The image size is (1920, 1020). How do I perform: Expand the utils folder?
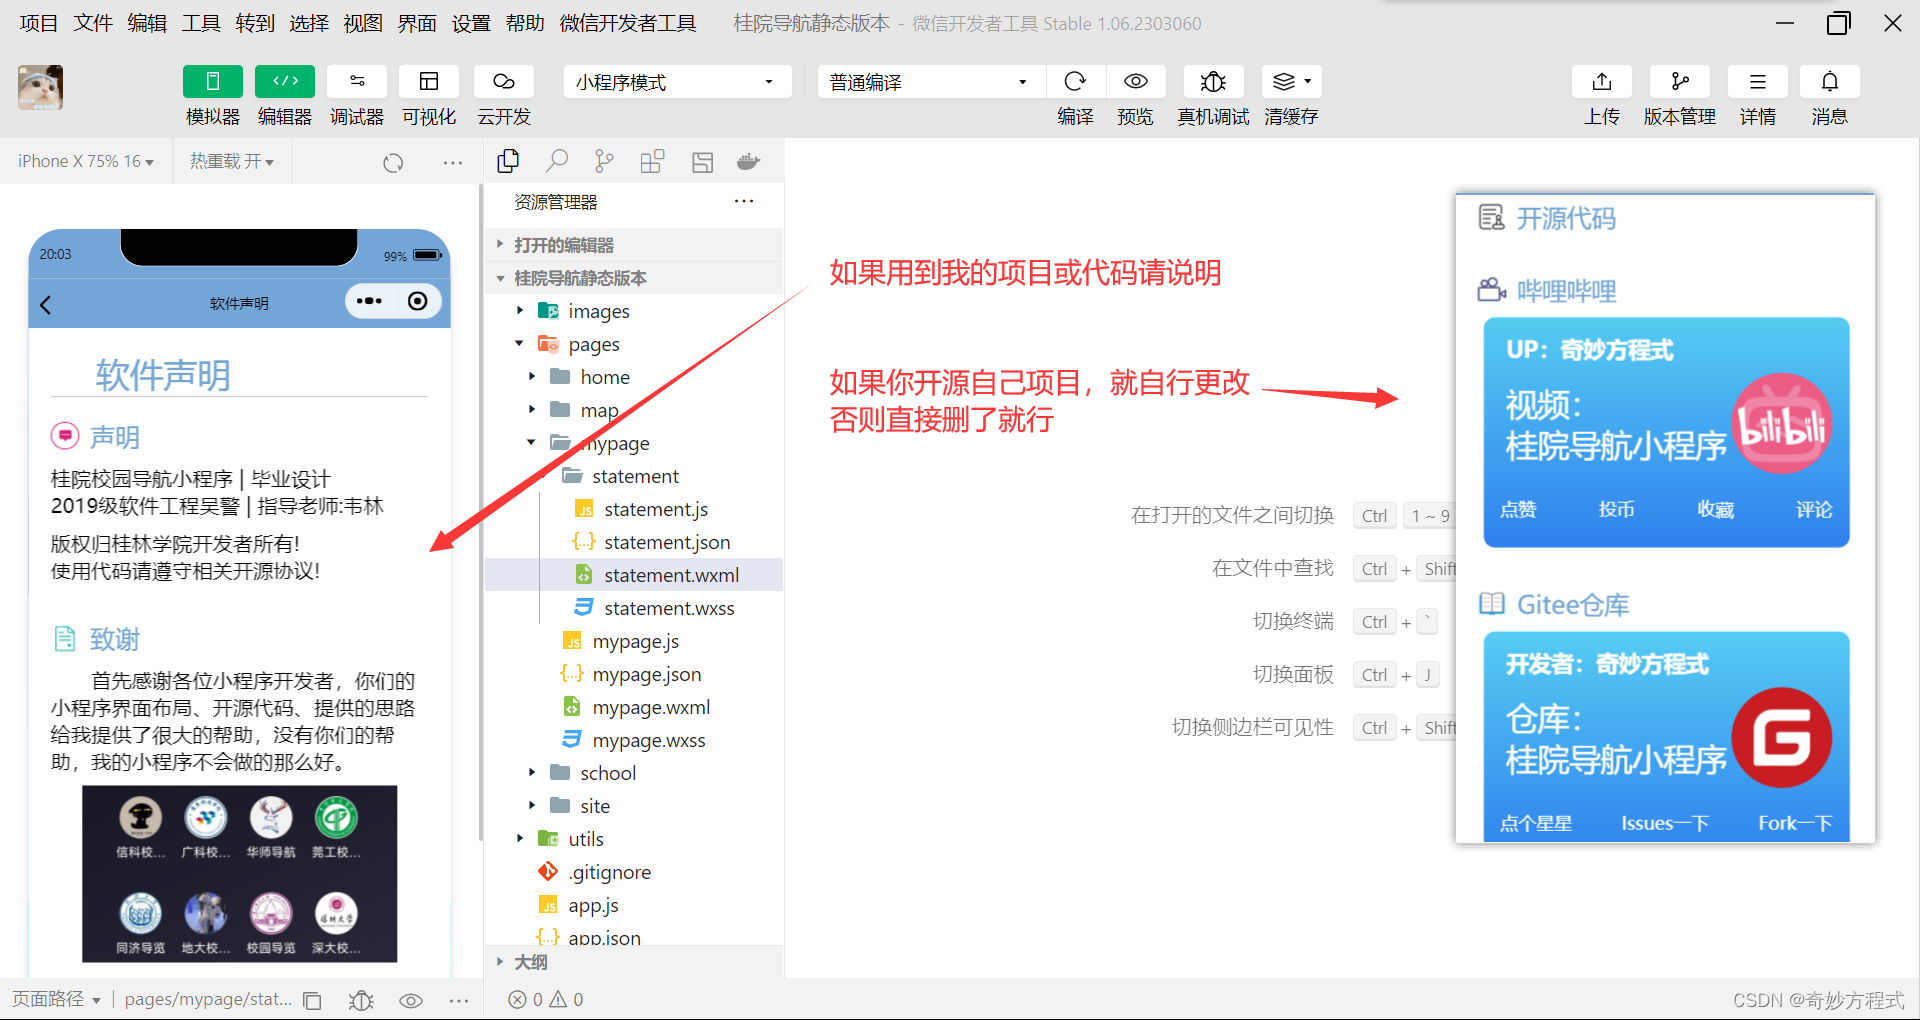[x=634, y=839]
